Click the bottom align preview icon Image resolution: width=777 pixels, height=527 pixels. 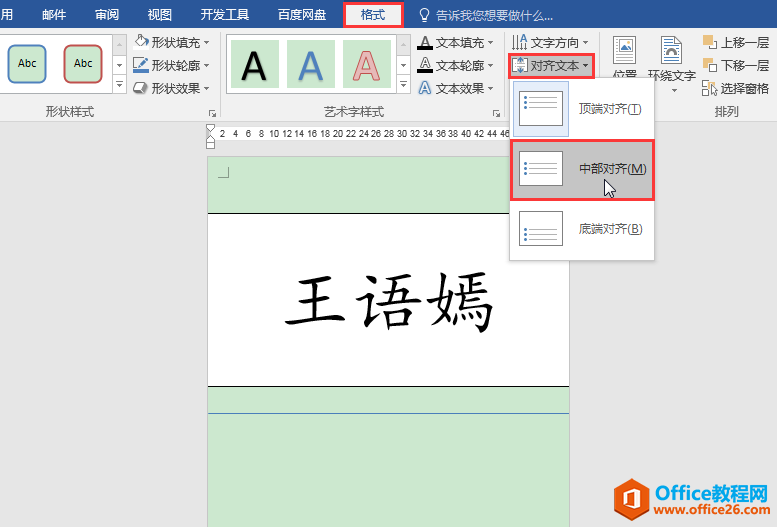click(x=541, y=229)
